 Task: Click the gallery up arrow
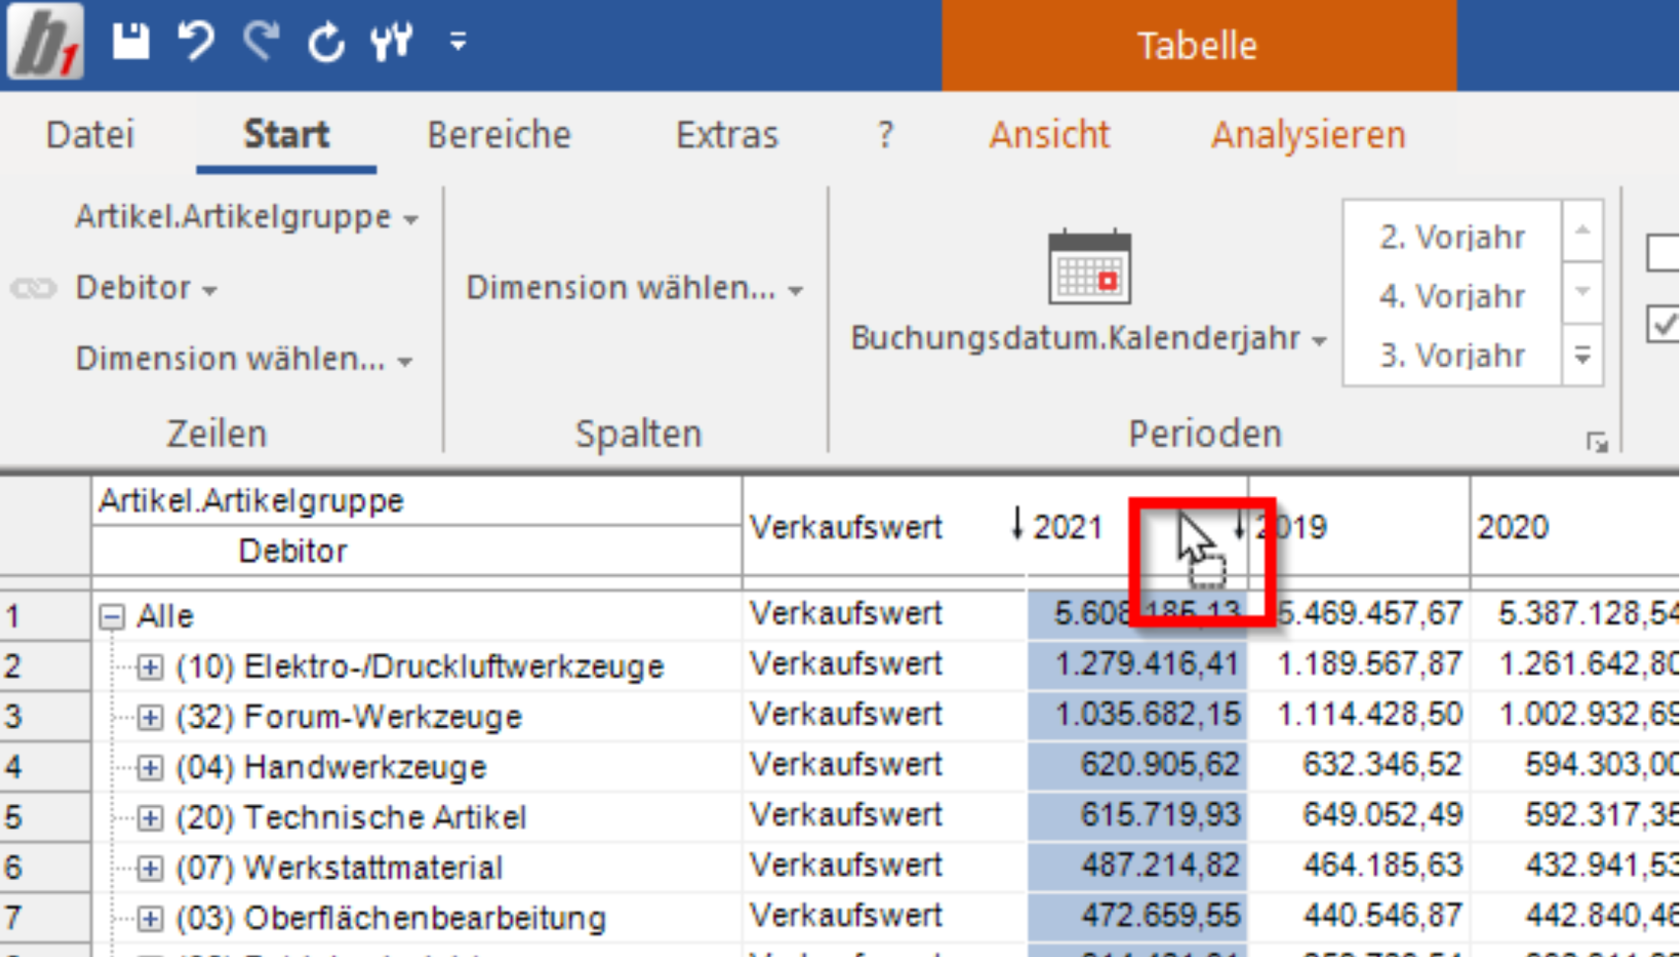pyautogui.click(x=1583, y=231)
